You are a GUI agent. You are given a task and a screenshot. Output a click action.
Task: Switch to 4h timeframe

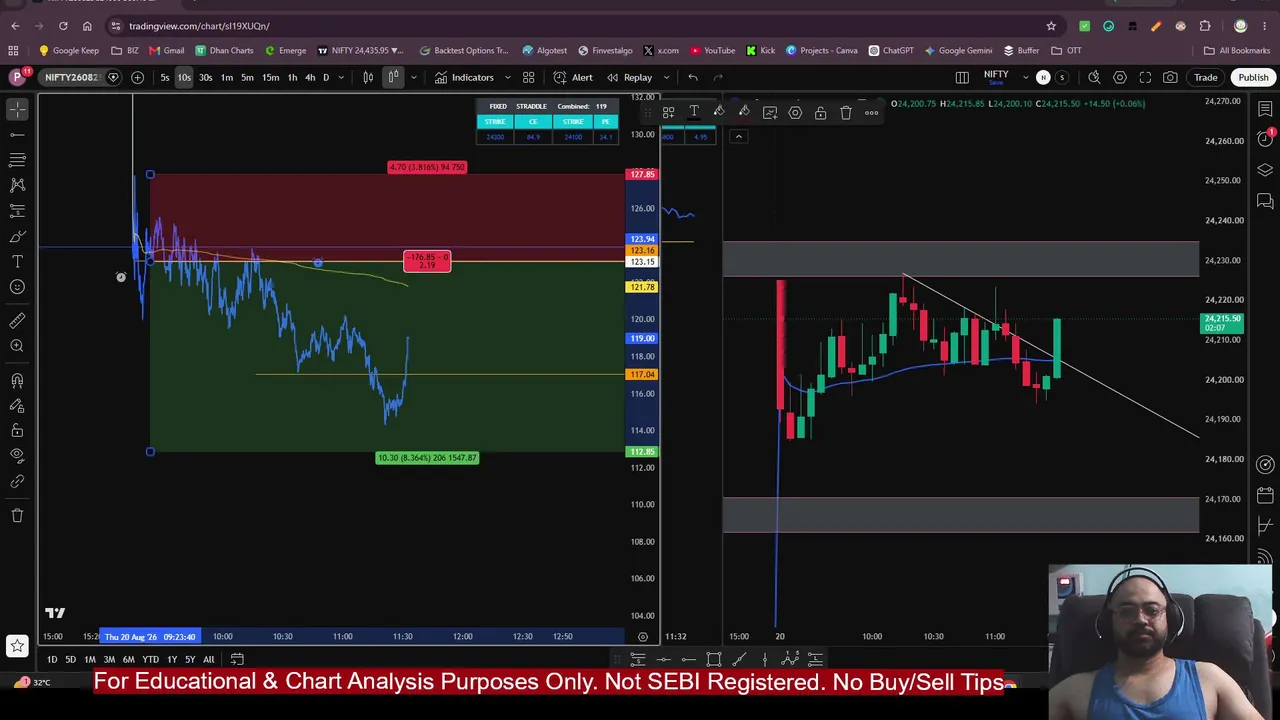click(310, 77)
